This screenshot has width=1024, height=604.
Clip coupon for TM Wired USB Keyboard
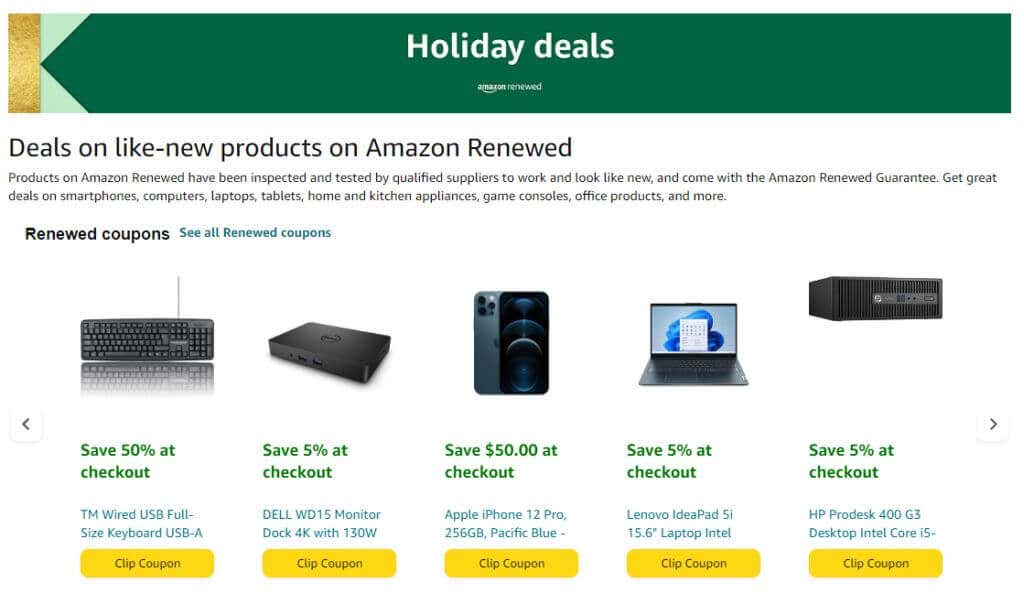(147, 563)
